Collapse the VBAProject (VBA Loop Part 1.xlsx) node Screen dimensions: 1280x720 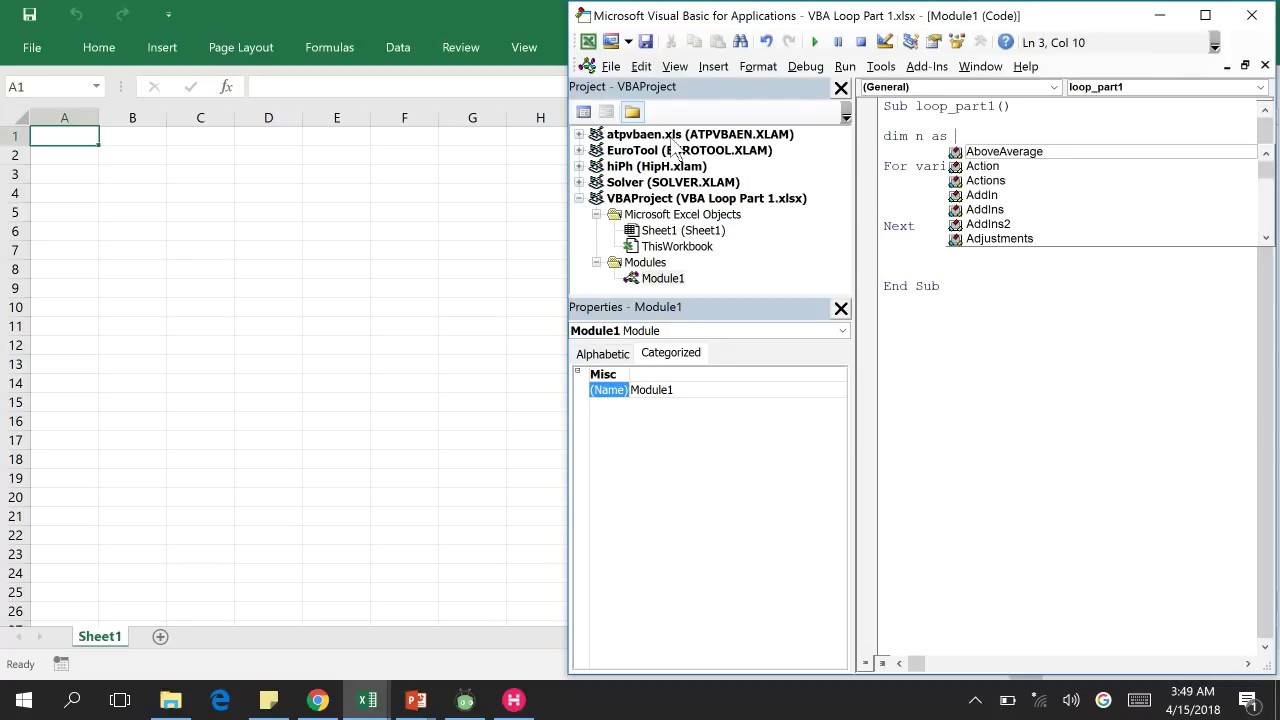coord(579,198)
